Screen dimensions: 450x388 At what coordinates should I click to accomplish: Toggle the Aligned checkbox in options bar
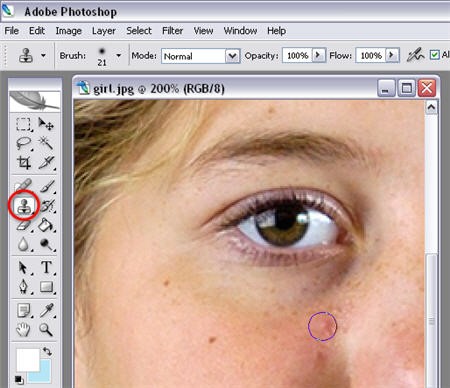pyautogui.click(x=434, y=55)
